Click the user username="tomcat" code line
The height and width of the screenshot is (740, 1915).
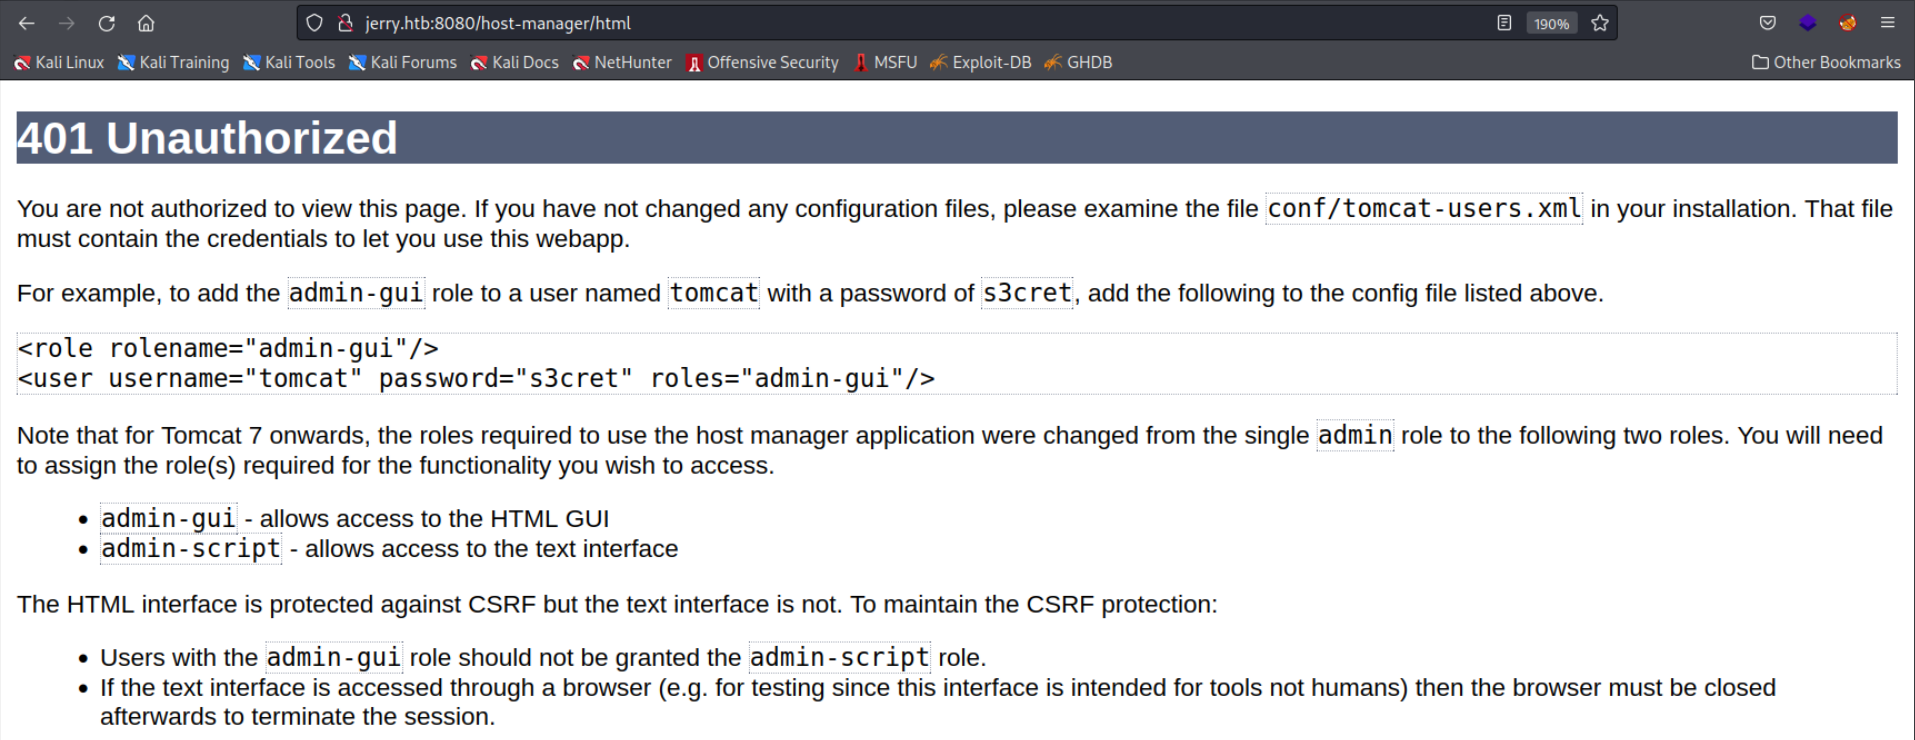click(476, 378)
